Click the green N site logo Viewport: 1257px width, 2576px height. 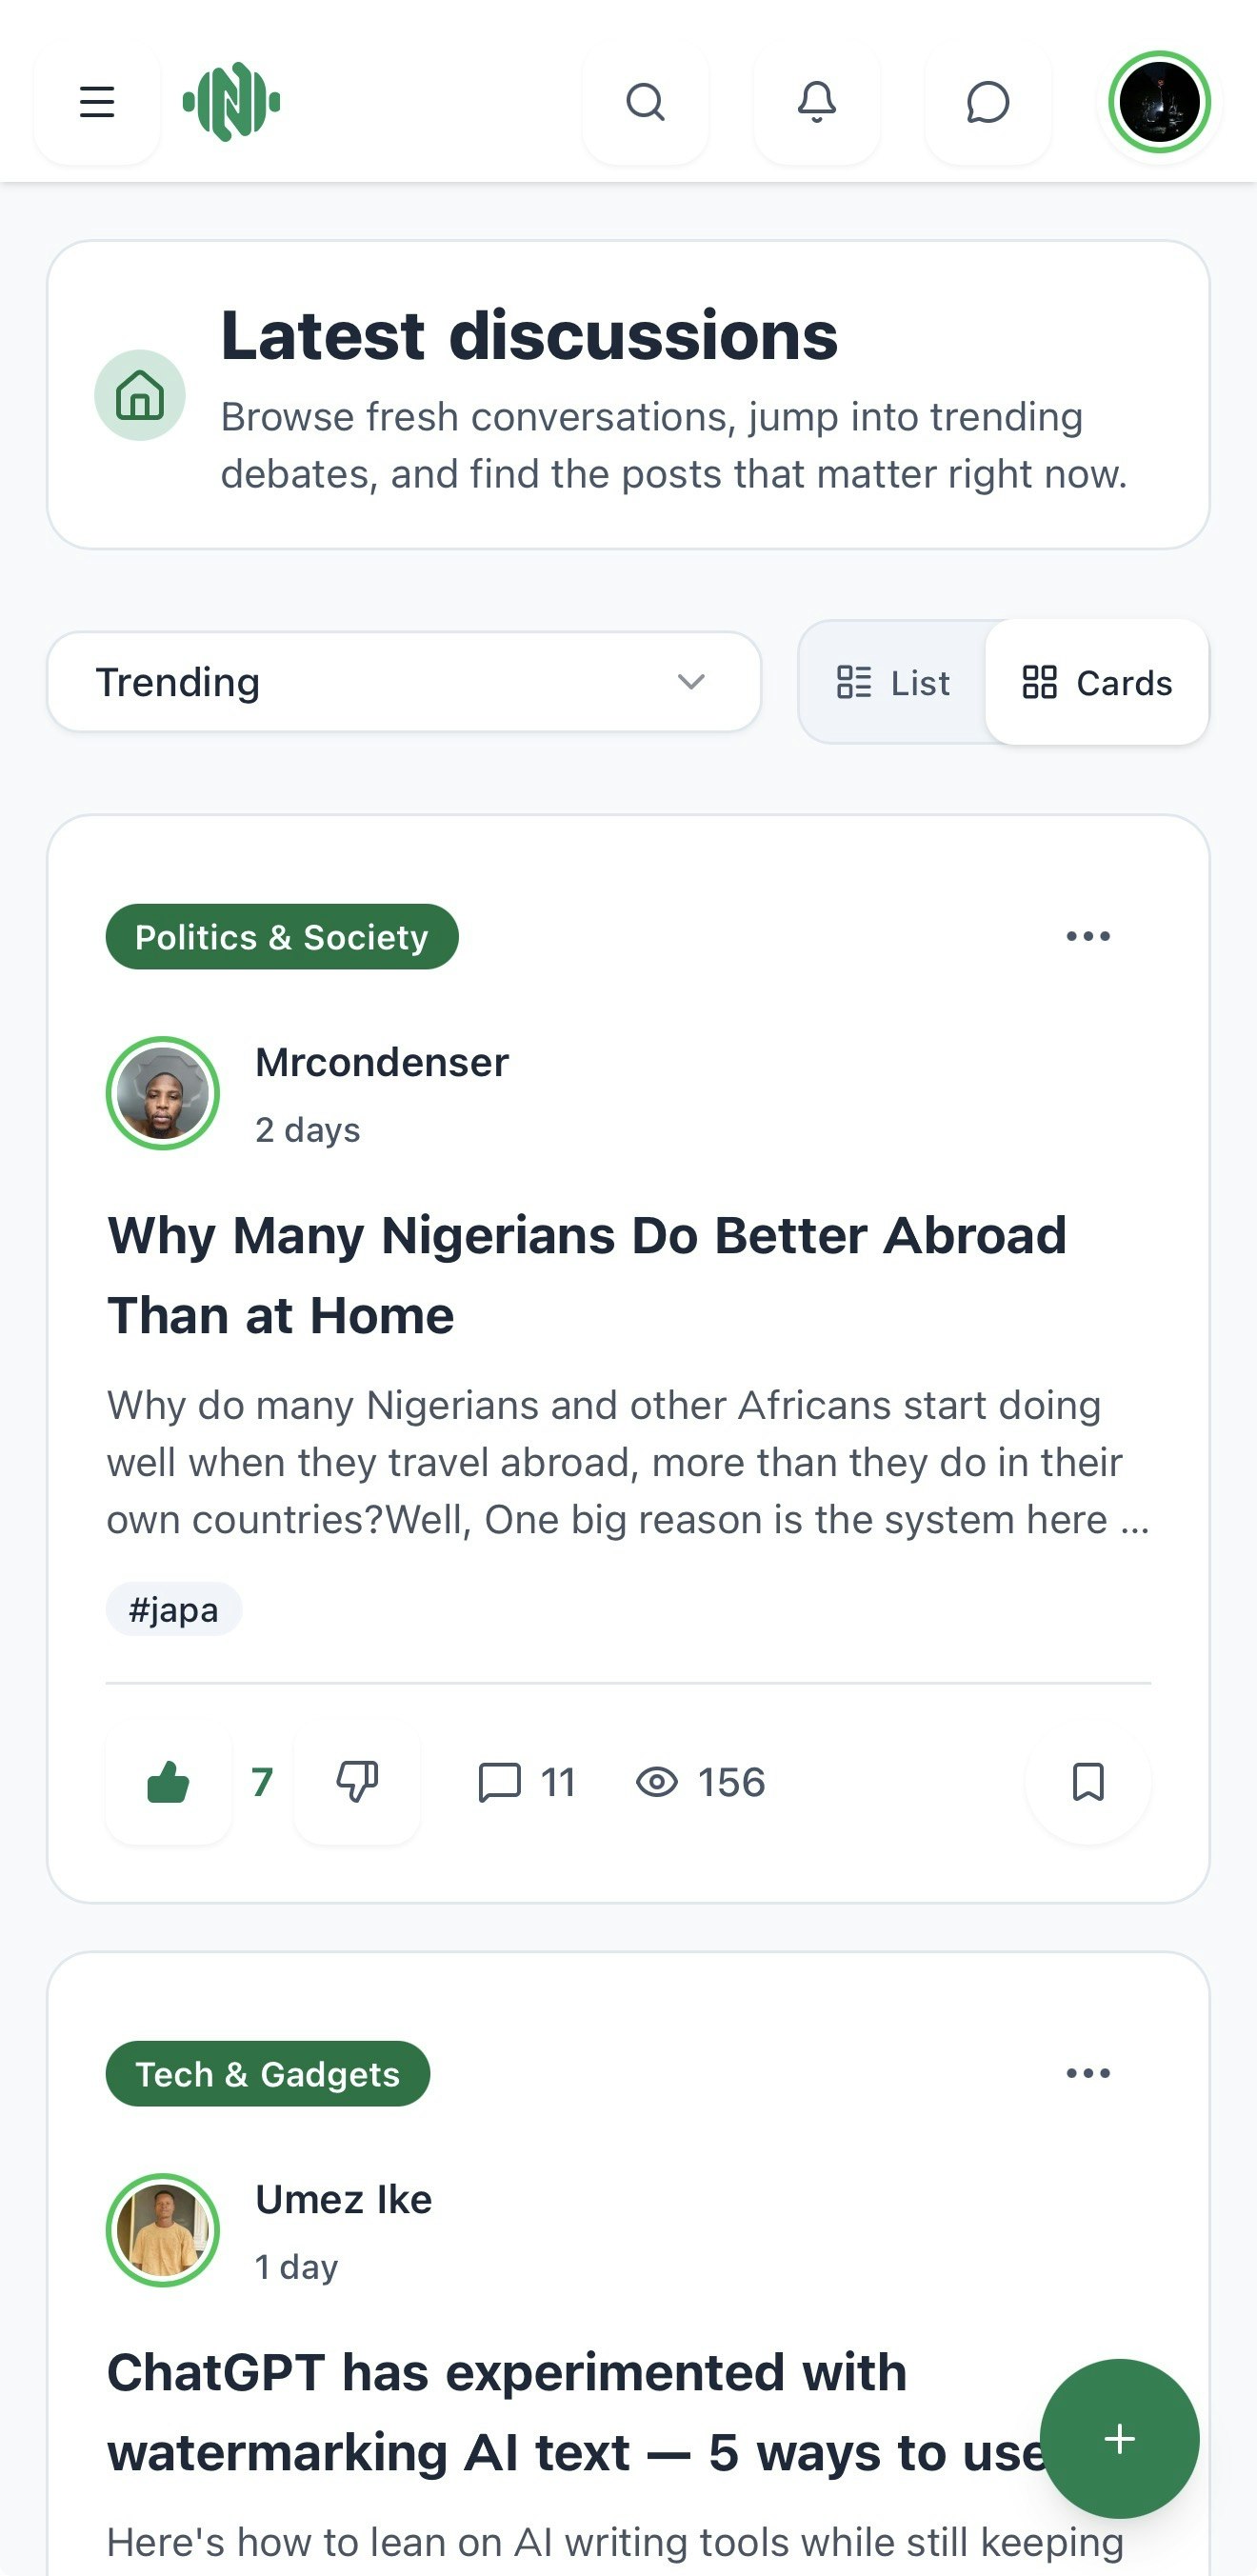pos(231,102)
